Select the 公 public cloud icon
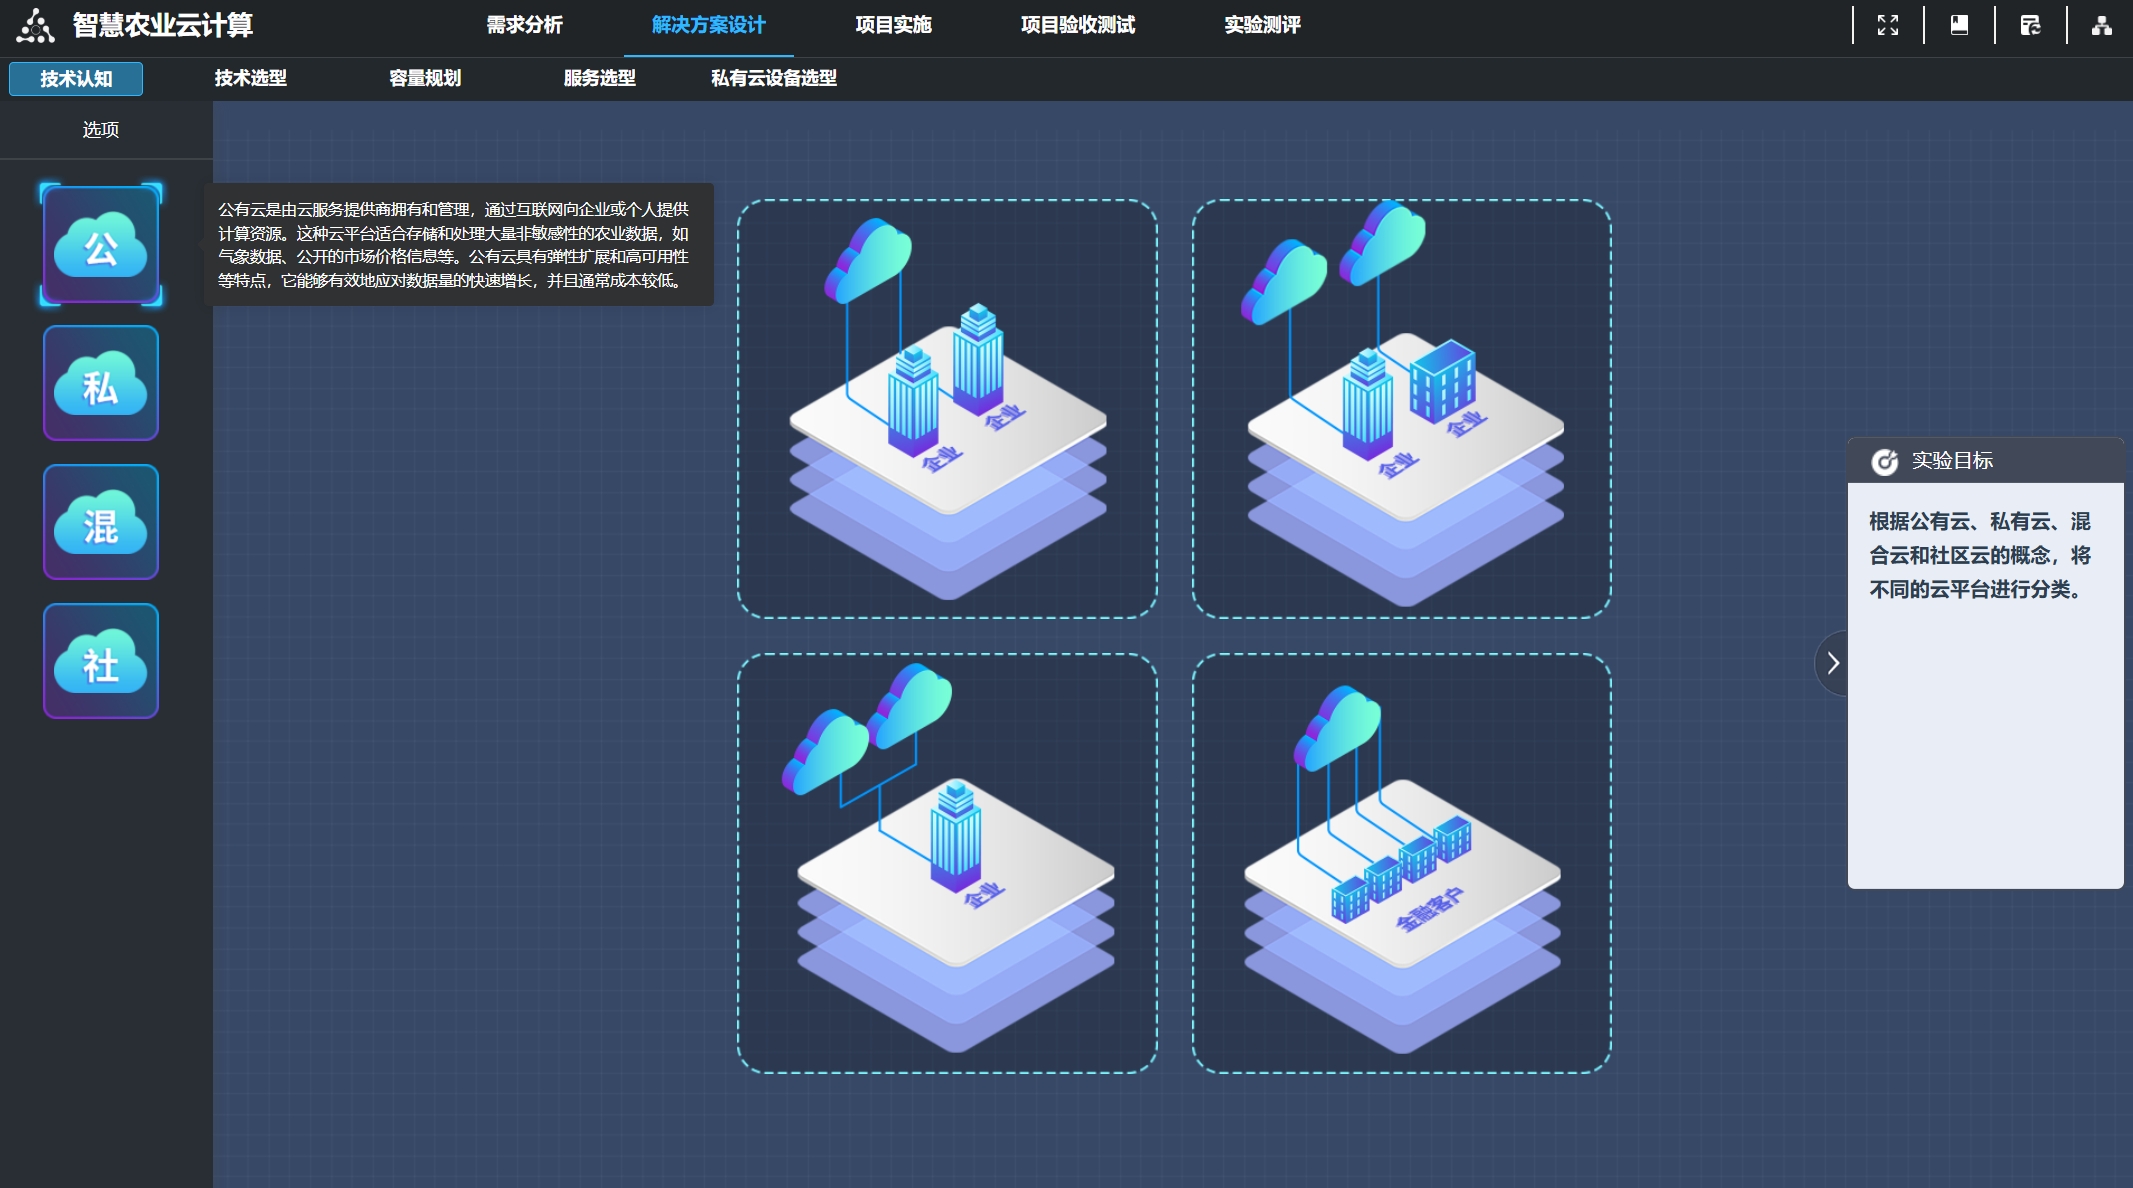Screen dimensions: 2133x1188 (101, 243)
